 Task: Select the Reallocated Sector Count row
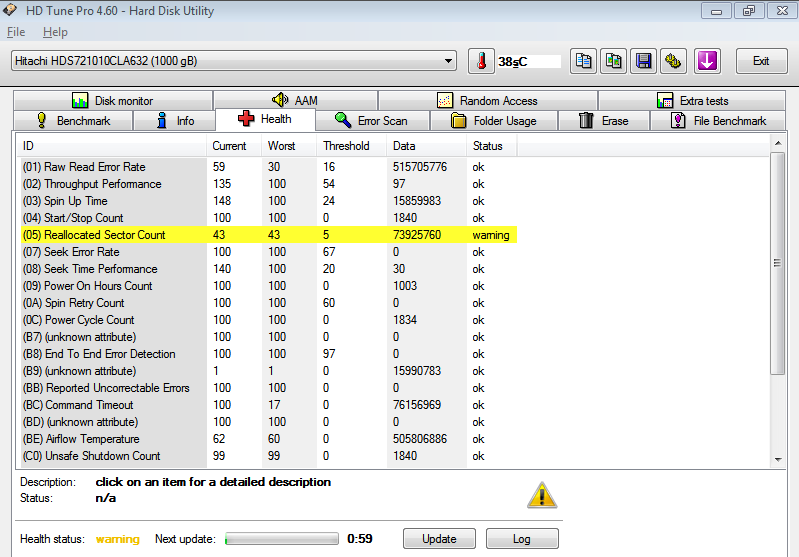269,235
